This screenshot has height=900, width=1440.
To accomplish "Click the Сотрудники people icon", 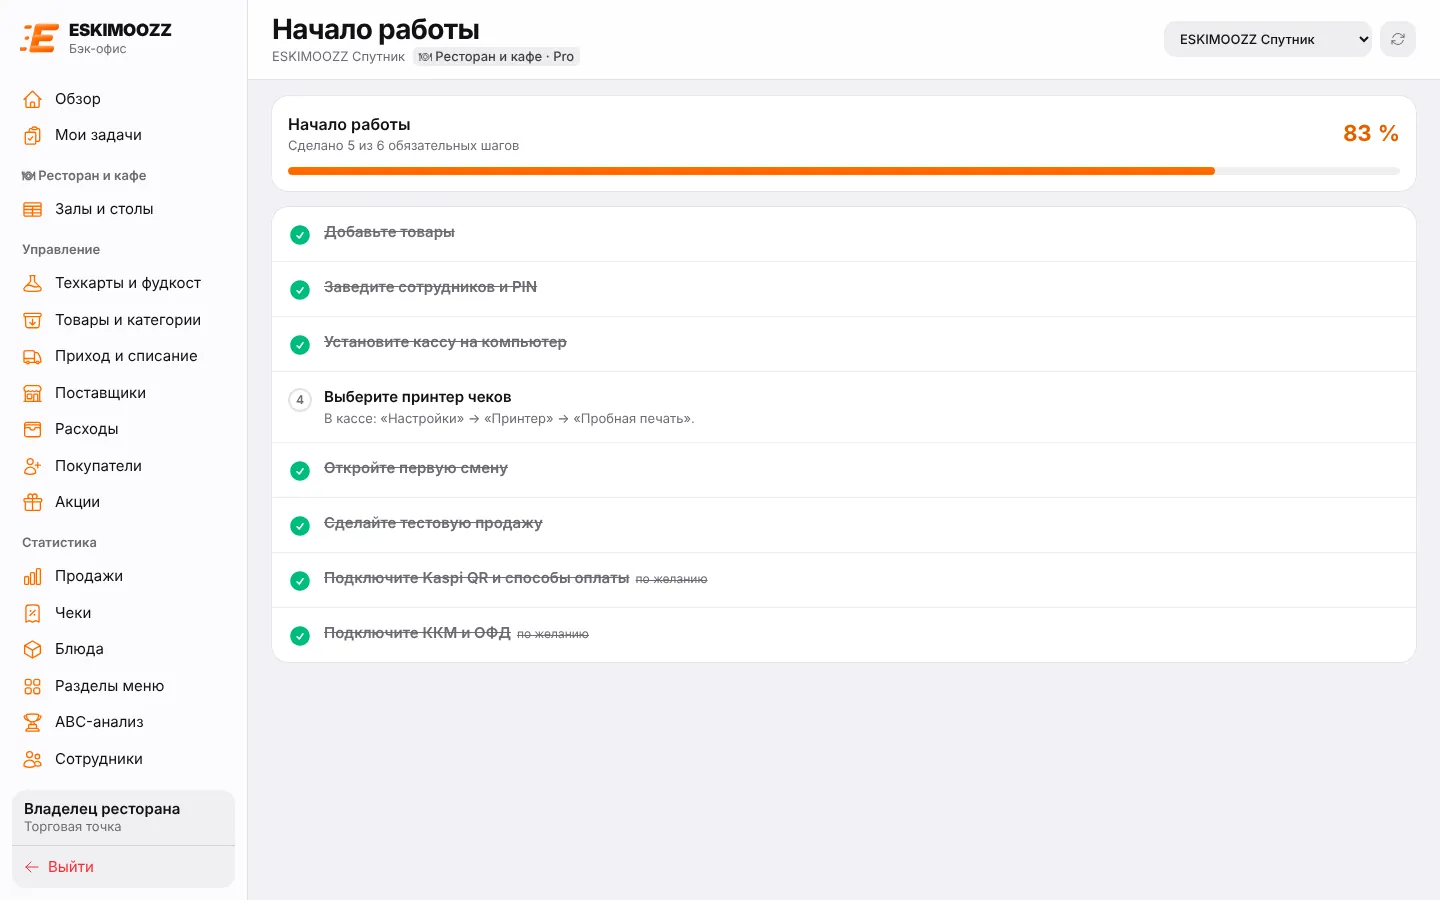I will [x=33, y=759].
